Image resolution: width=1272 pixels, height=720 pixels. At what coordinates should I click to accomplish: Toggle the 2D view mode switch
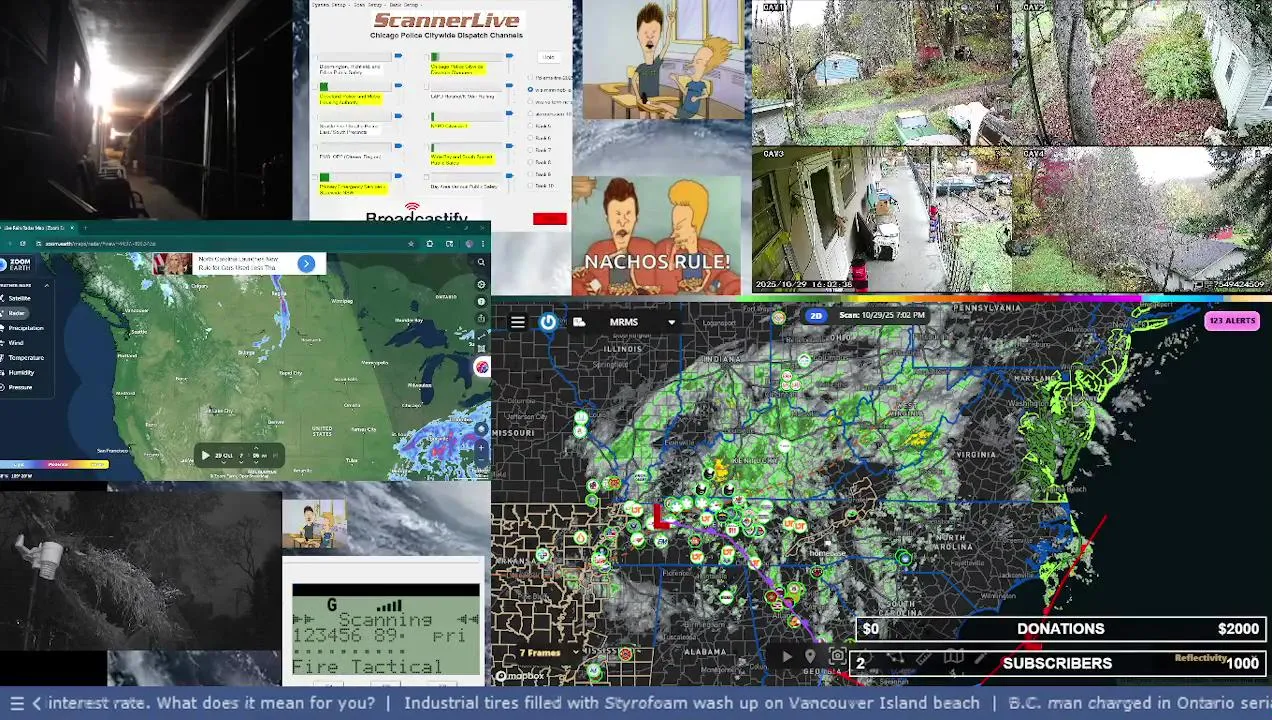816,315
